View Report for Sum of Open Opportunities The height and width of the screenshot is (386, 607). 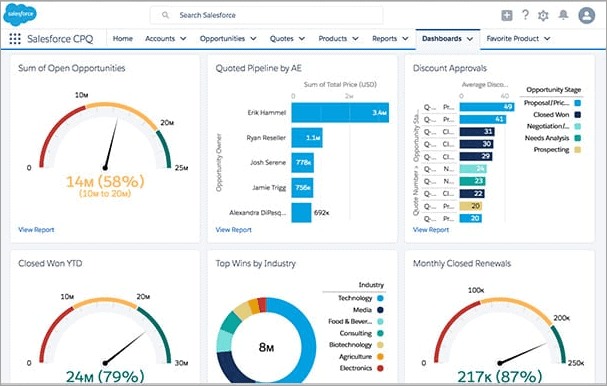pyautogui.click(x=36, y=230)
